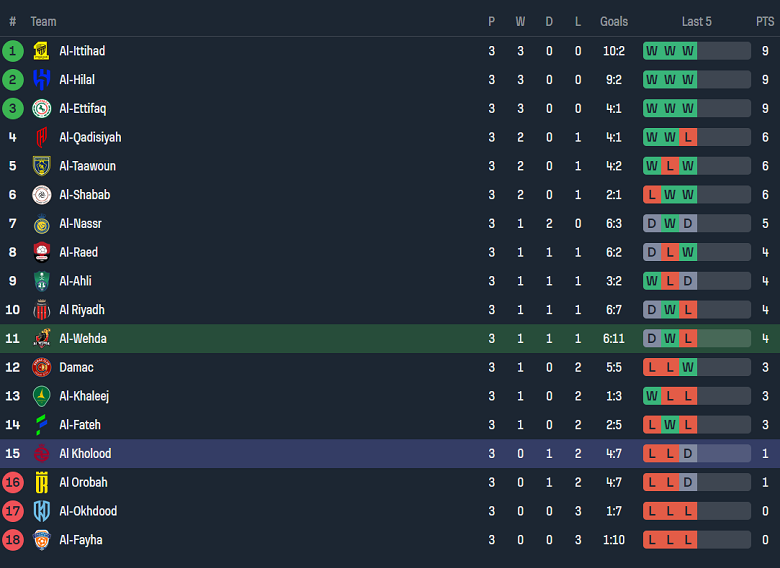Click the Al Orobah yellow crest

(41, 483)
